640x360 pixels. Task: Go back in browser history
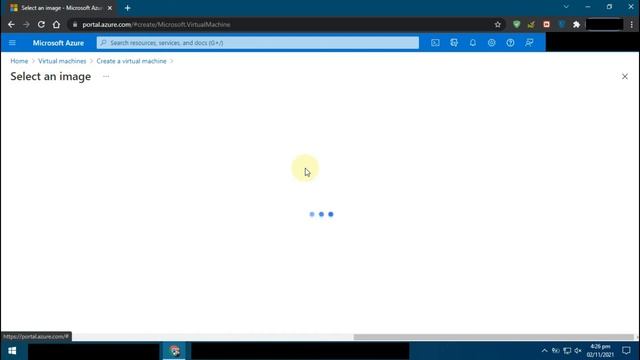coord(11,24)
